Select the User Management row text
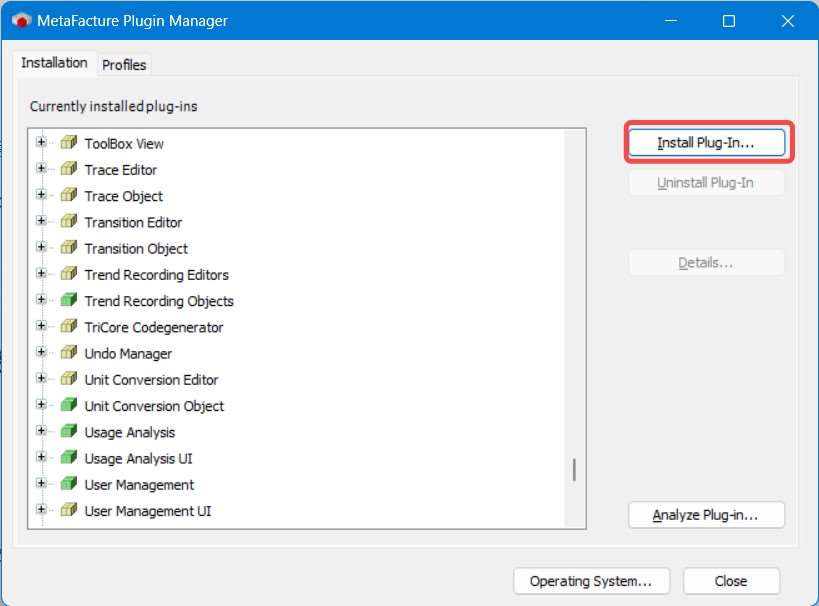The image size is (819, 606). (139, 485)
